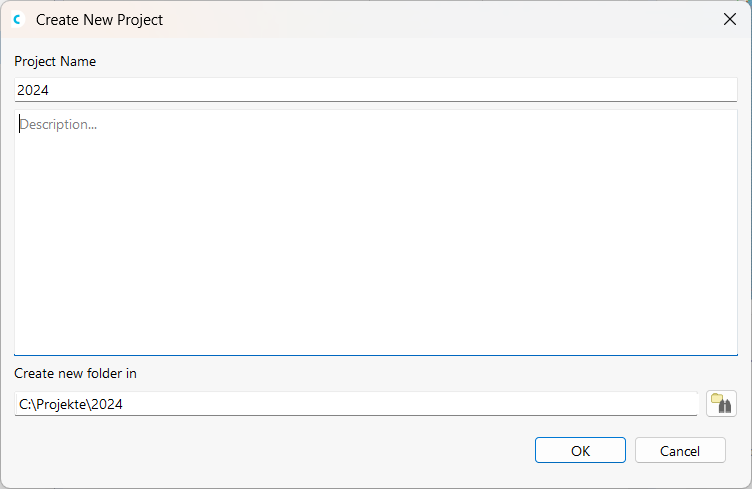Click the center of the Description area
Image resolution: width=752 pixels, height=489 pixels.
tap(376, 232)
